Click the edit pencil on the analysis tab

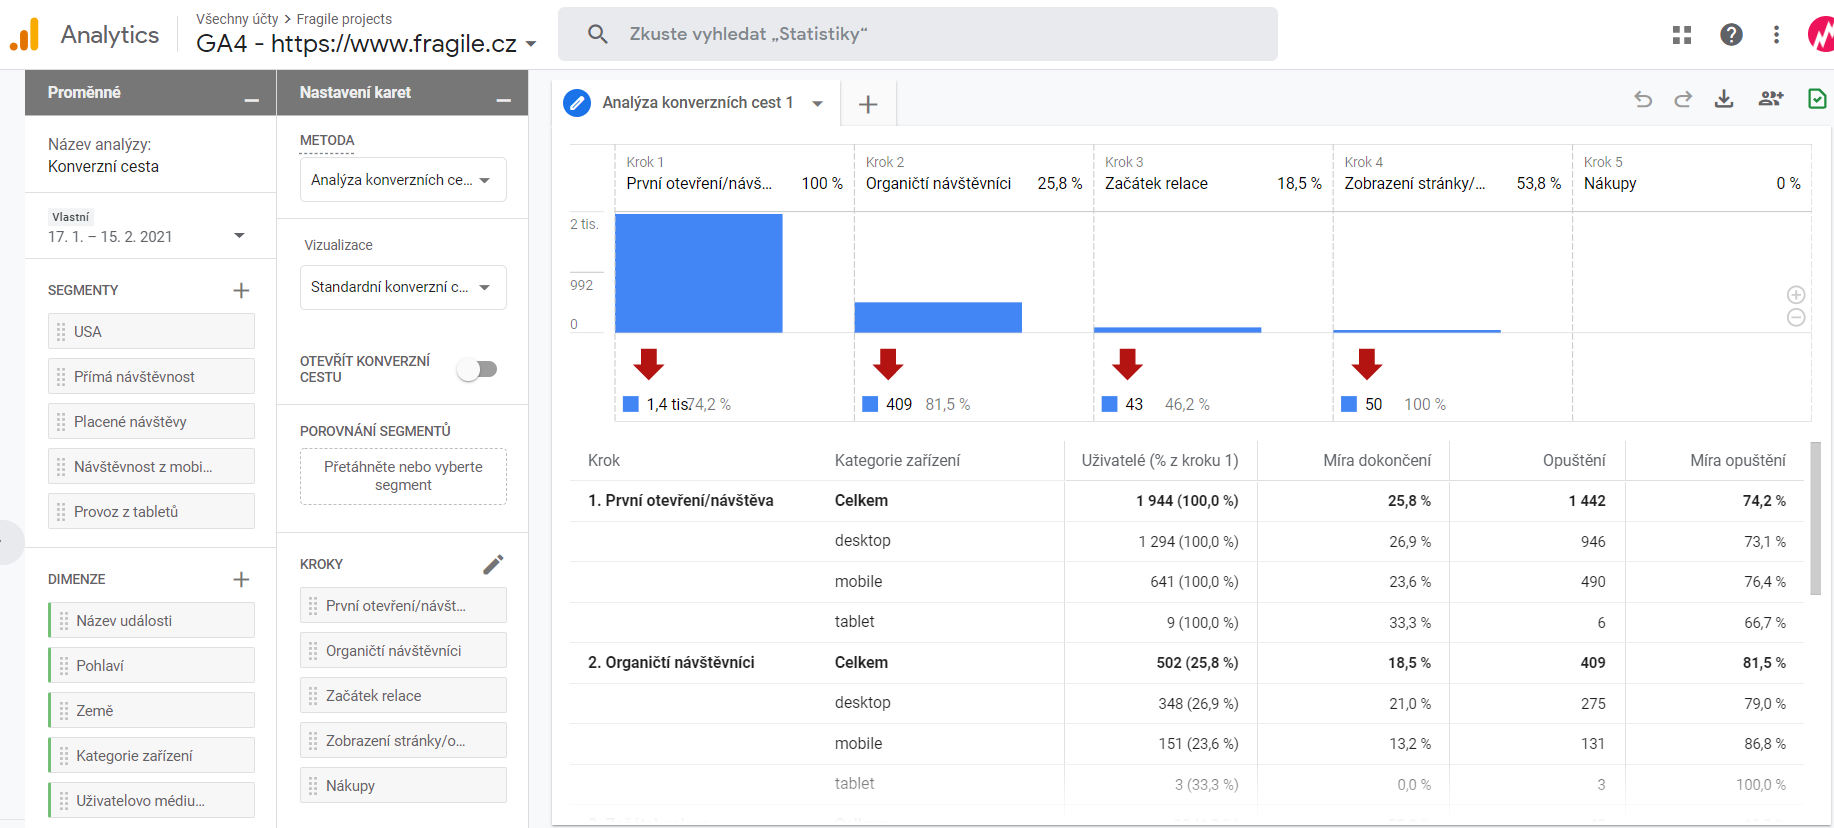point(577,103)
